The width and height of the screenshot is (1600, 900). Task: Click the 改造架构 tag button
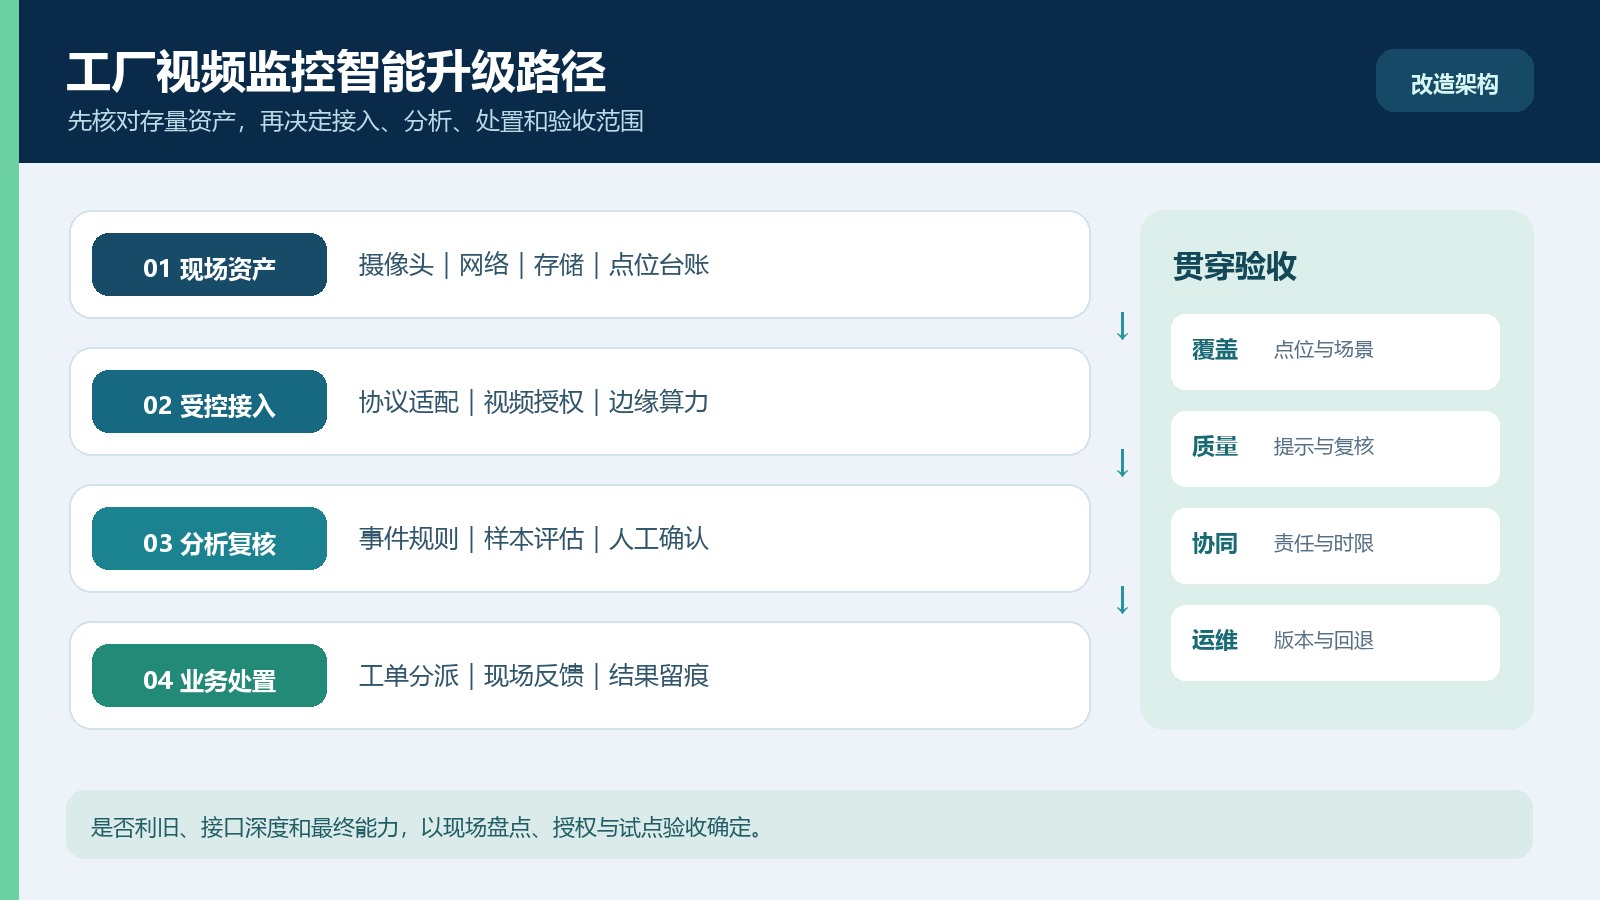1454,81
